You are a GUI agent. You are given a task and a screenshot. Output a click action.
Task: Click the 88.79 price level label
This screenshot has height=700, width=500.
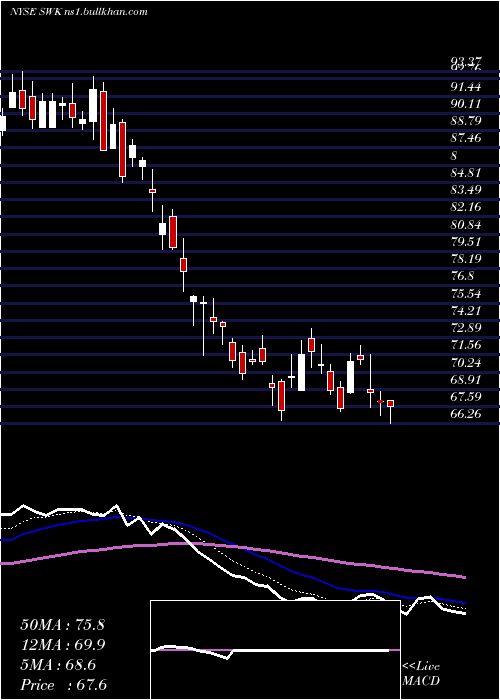pos(466,121)
